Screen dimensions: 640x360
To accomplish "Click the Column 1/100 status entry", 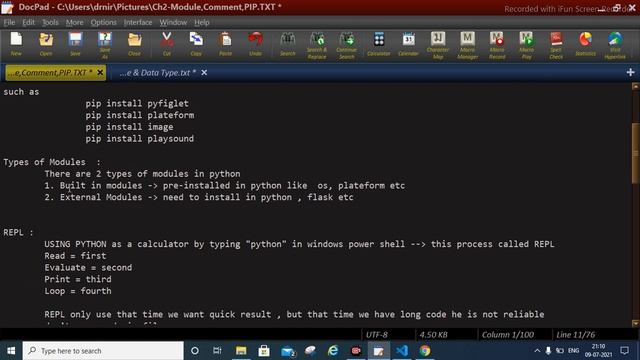I will click(508, 335).
